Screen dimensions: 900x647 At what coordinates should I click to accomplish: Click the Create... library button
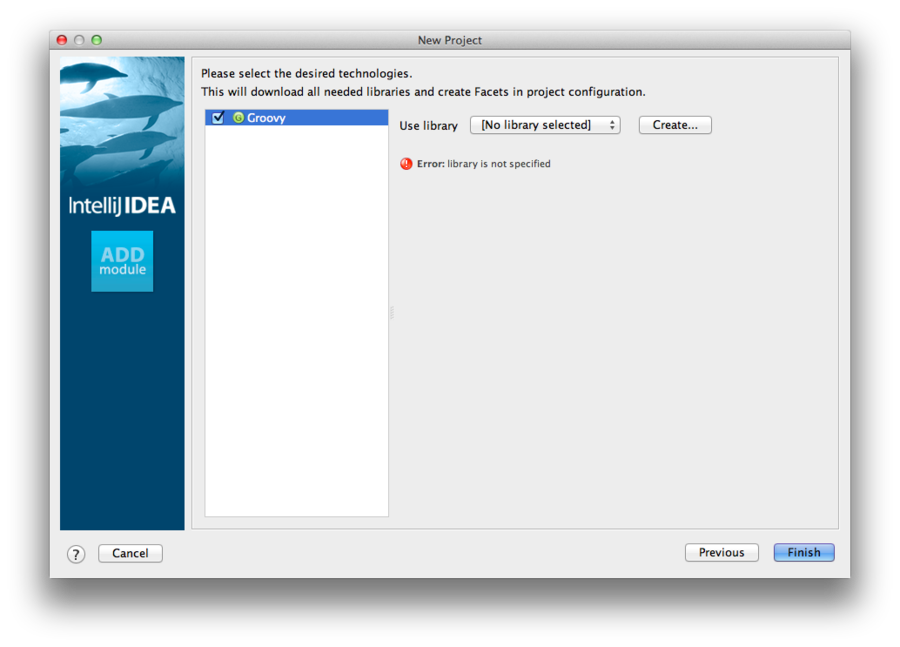(x=675, y=125)
